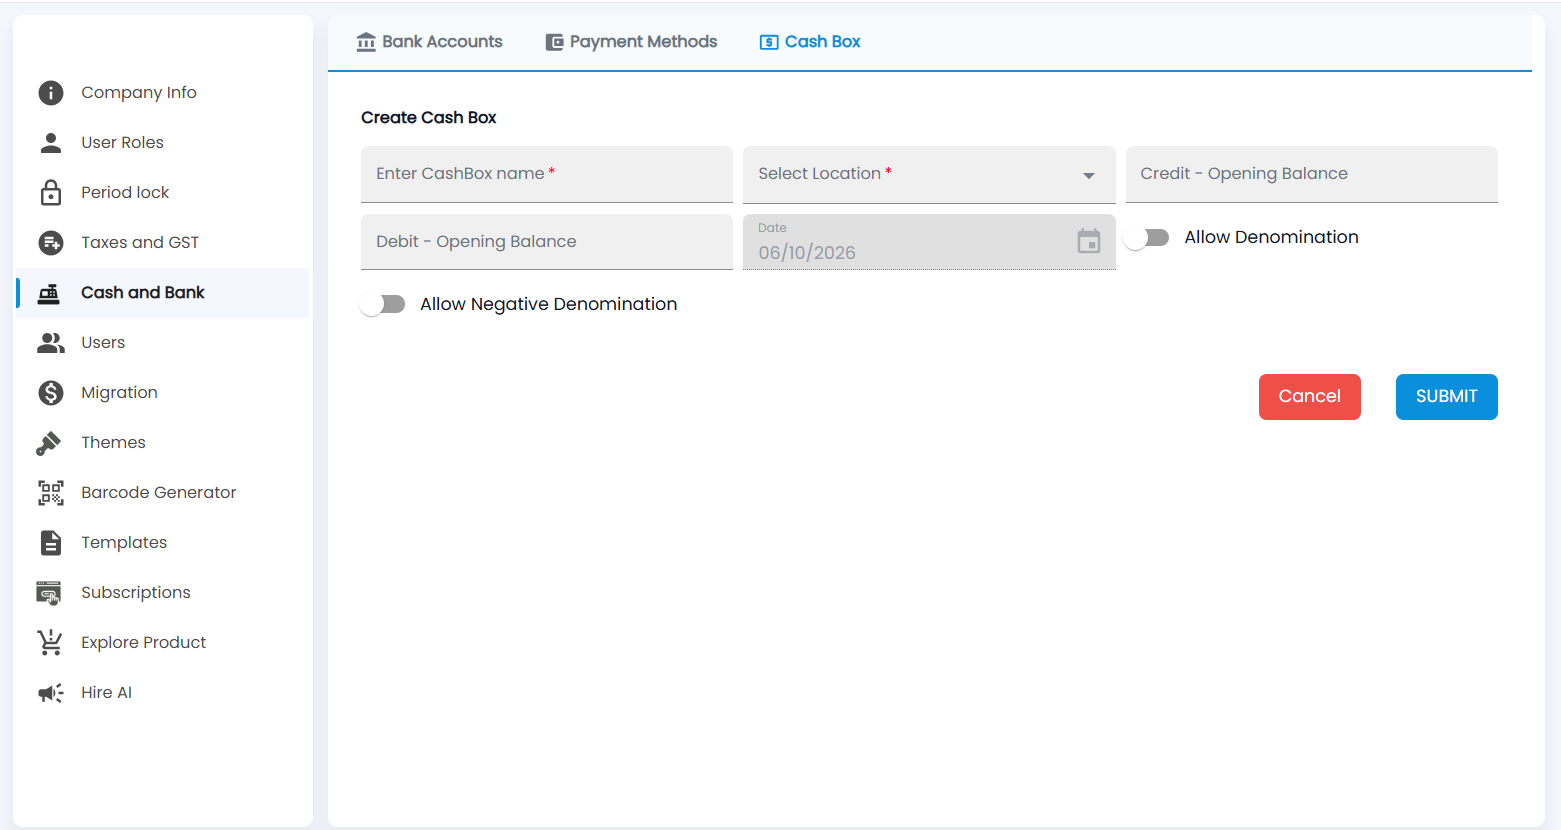The width and height of the screenshot is (1561, 830).
Task: Enable the Allow Denomination toggle
Action: click(x=1146, y=238)
